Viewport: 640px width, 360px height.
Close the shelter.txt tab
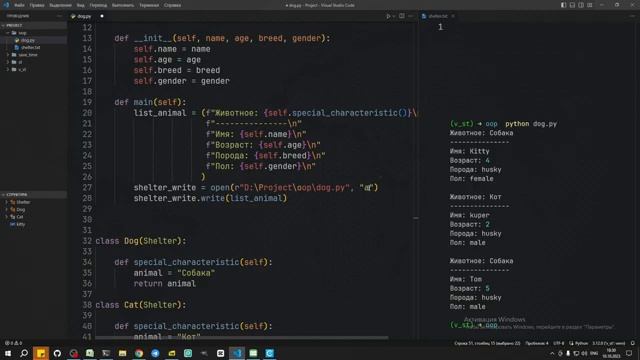click(x=453, y=16)
